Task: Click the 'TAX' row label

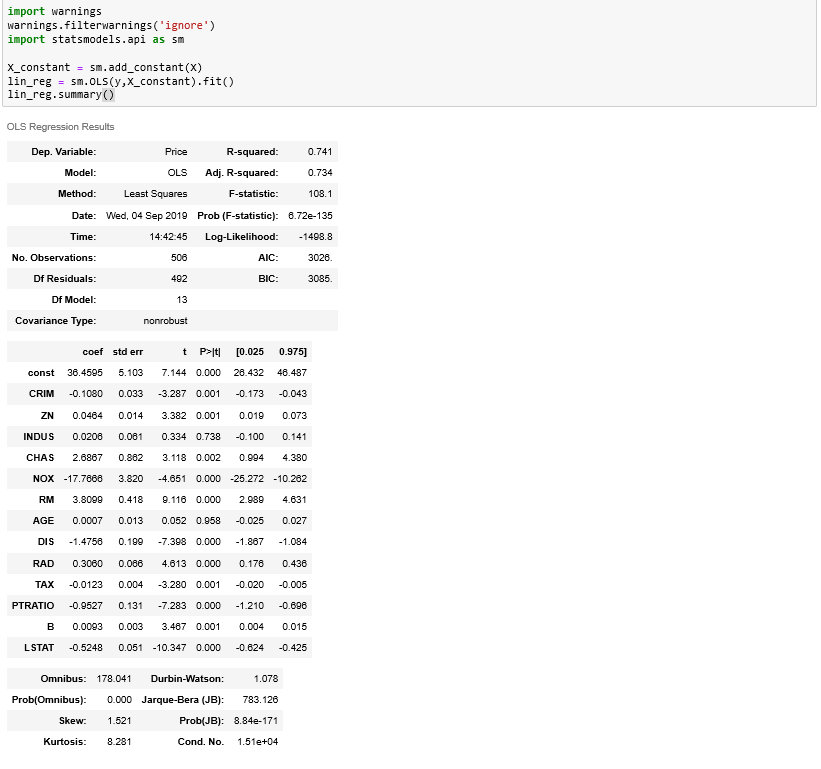Action: (45, 584)
